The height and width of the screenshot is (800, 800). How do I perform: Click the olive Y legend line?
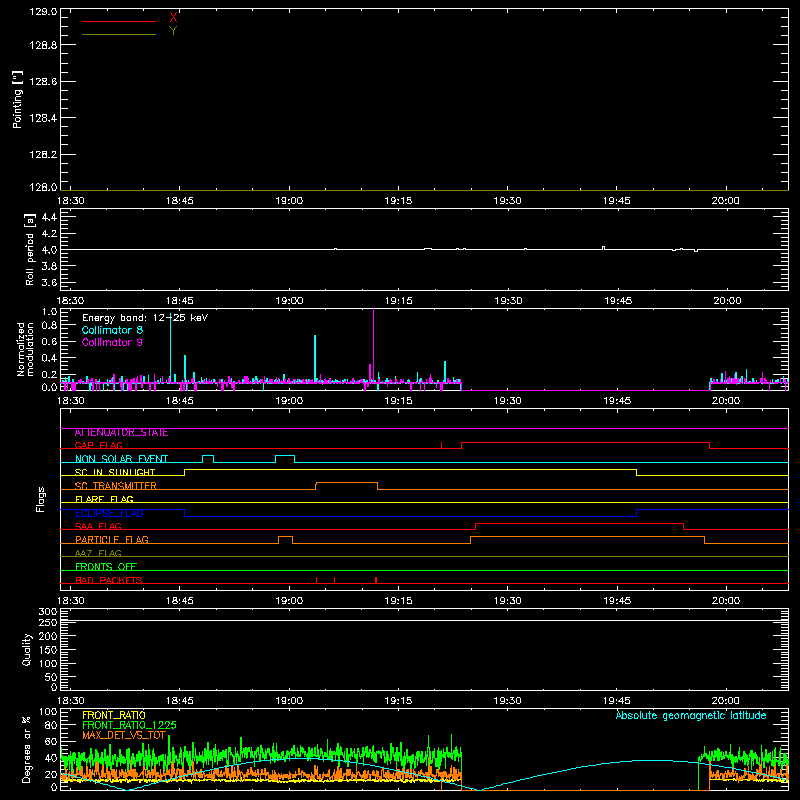(119, 34)
